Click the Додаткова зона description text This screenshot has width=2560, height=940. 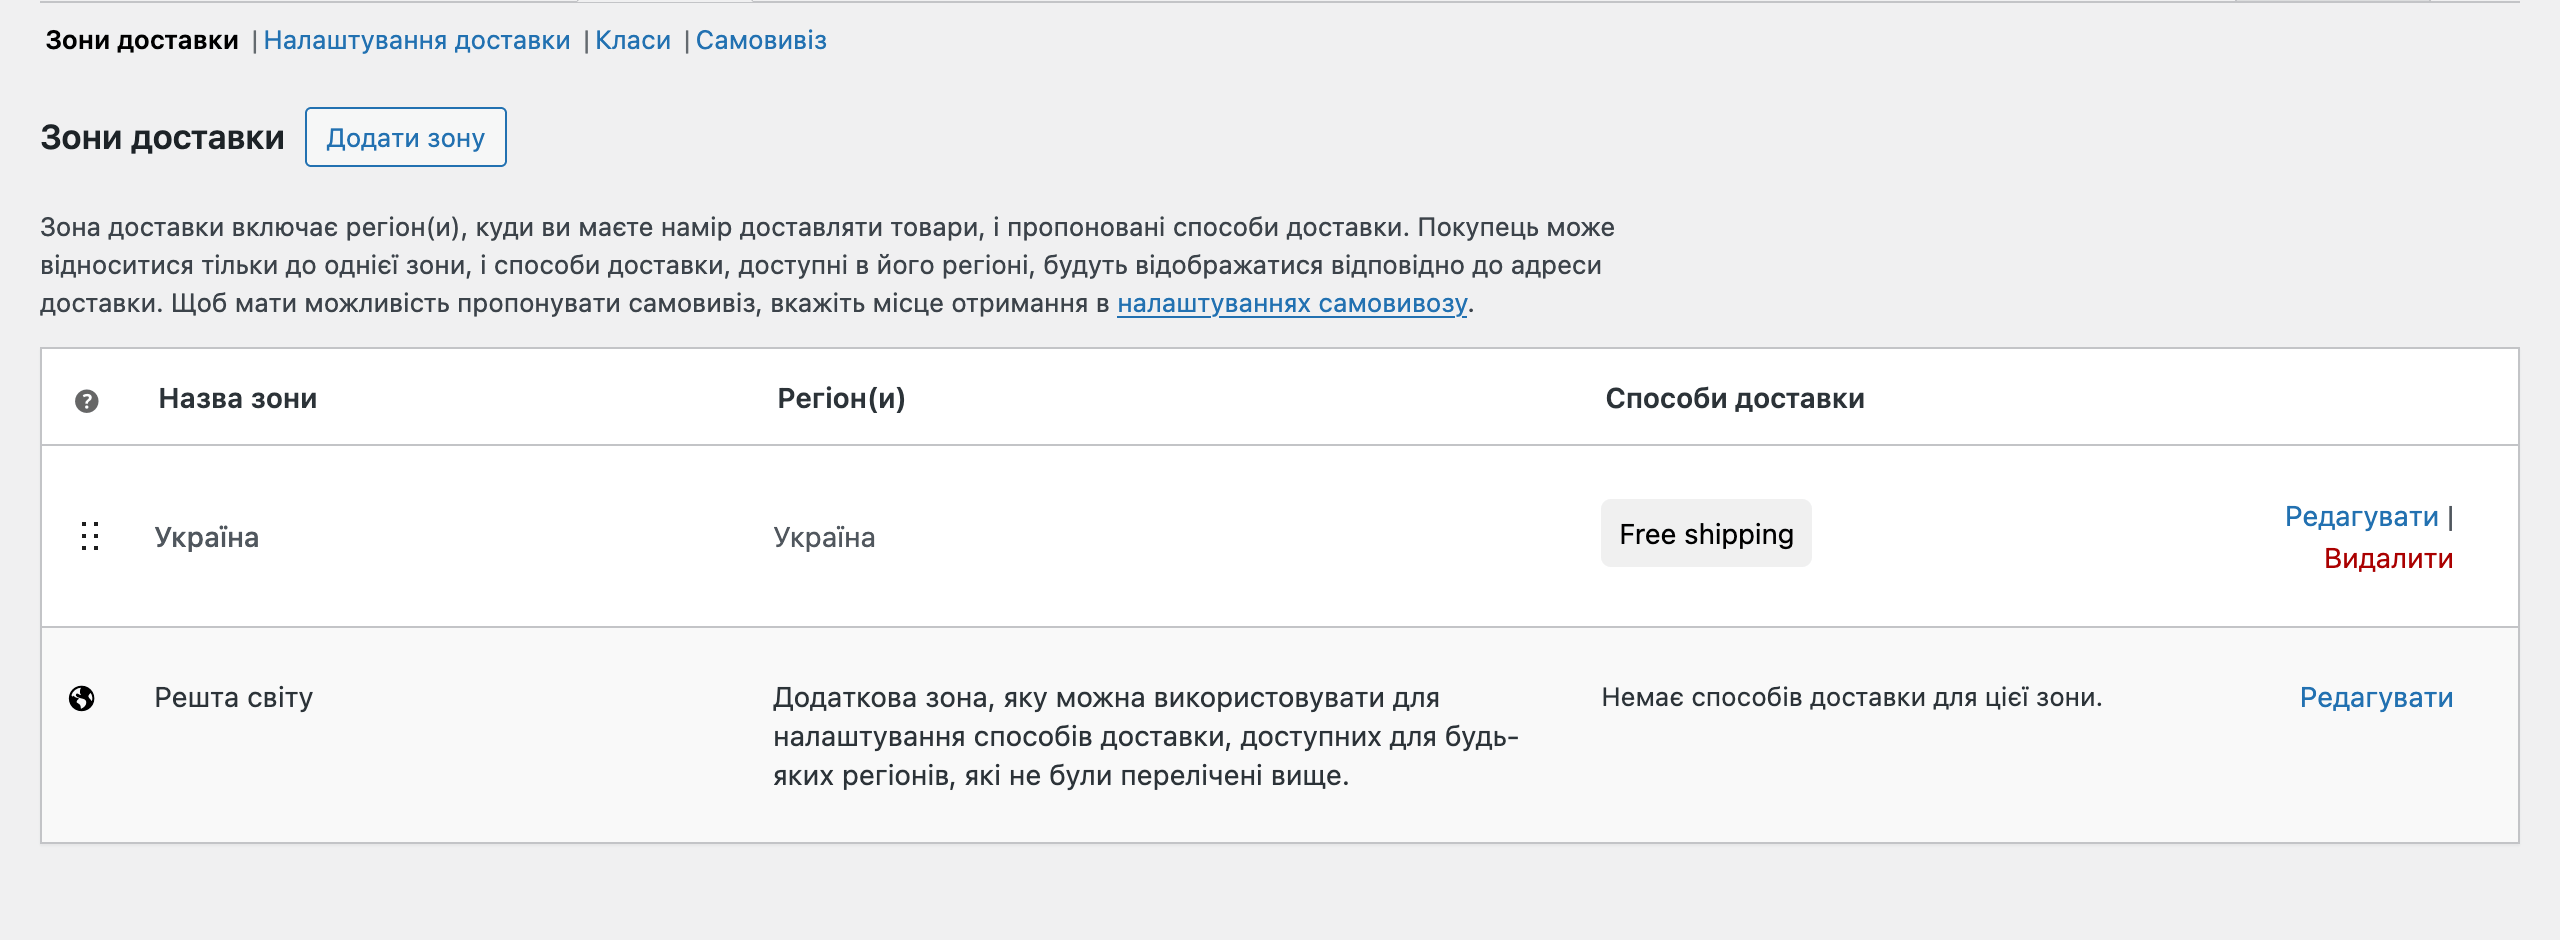coord(1146,736)
